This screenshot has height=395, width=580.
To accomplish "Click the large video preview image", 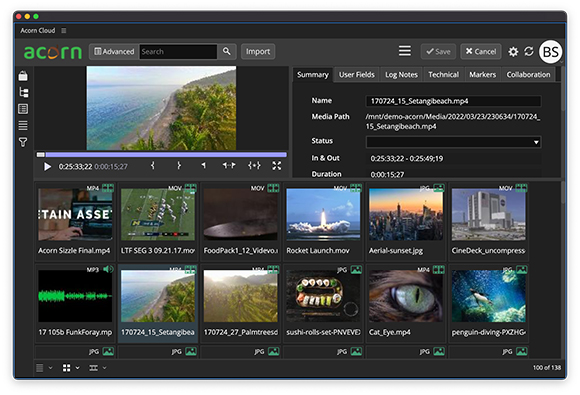I will click(161, 108).
